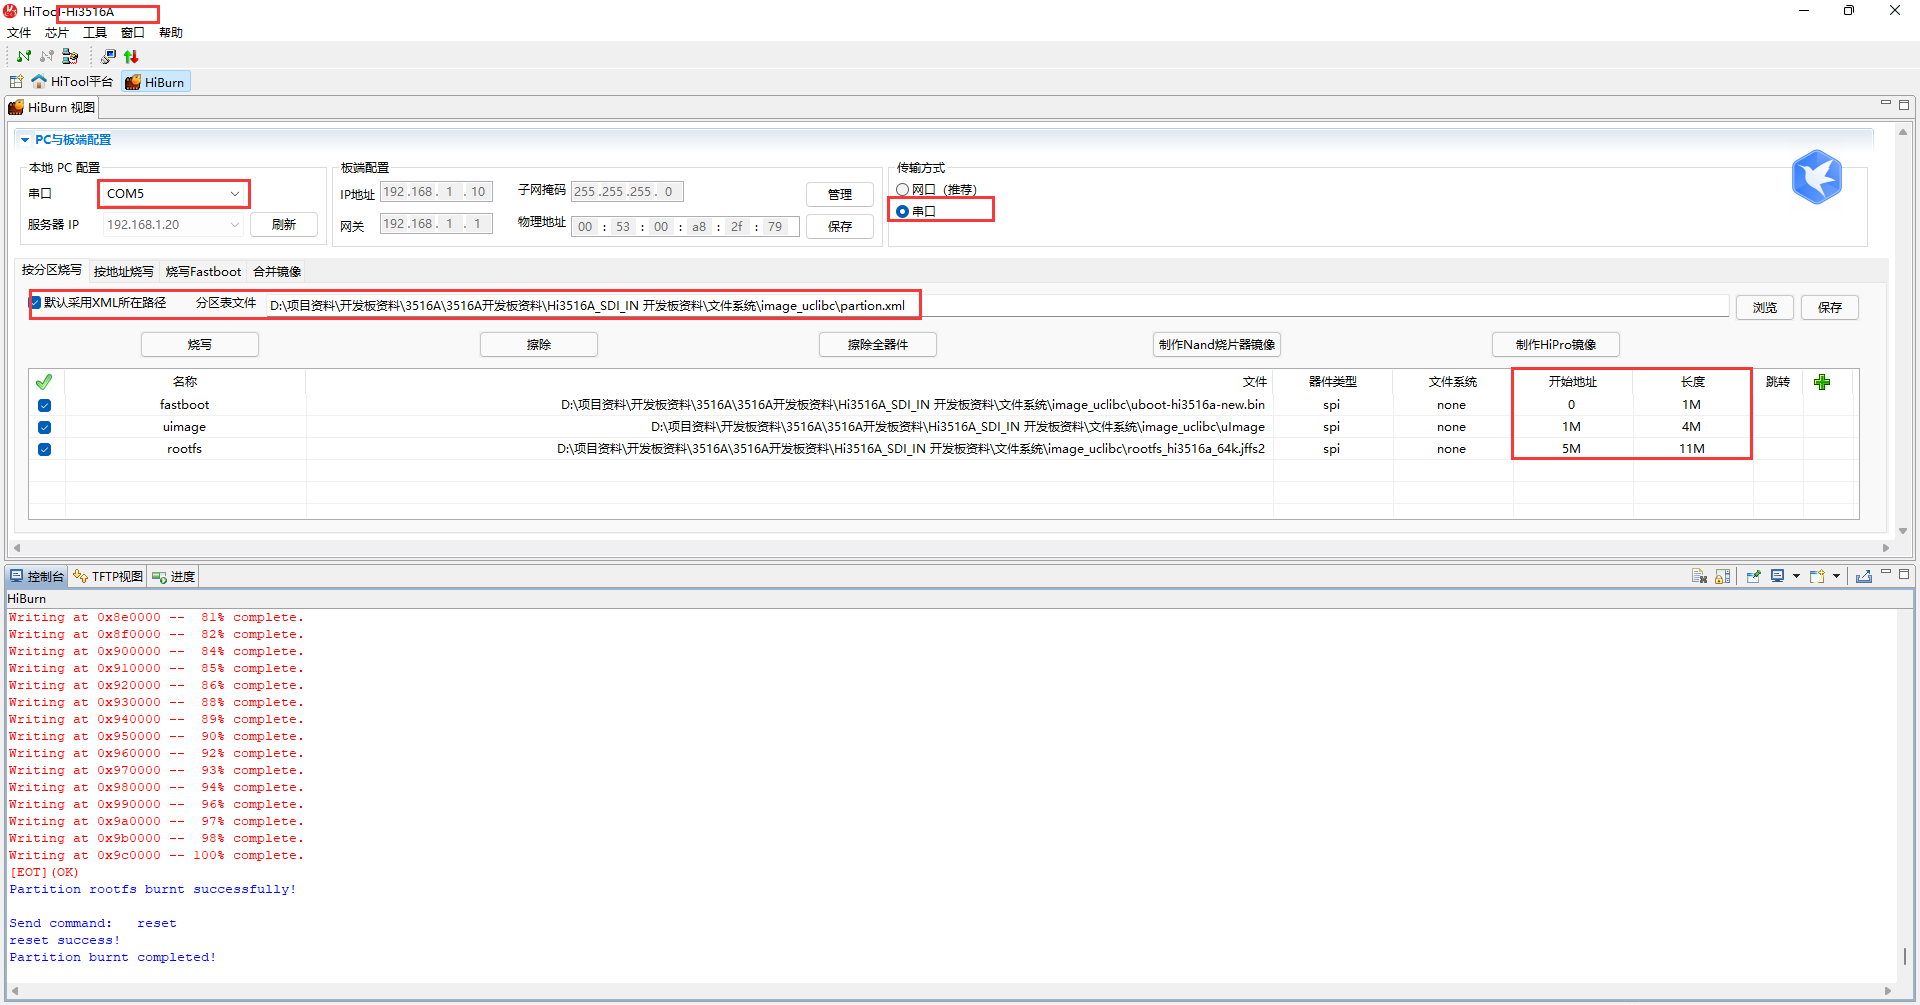Switch to the 进度 tab

pyautogui.click(x=174, y=577)
